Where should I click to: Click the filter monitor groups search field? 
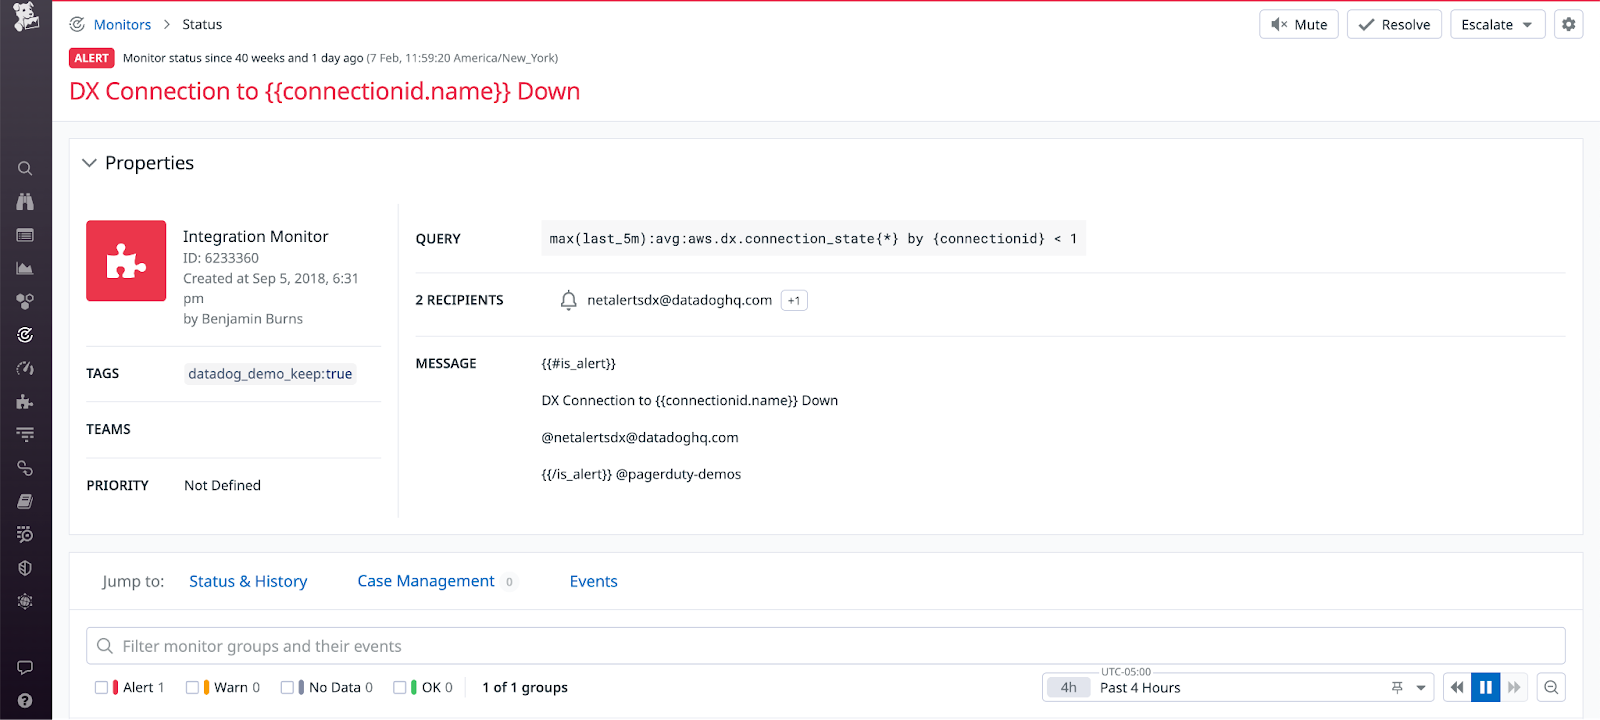(825, 646)
